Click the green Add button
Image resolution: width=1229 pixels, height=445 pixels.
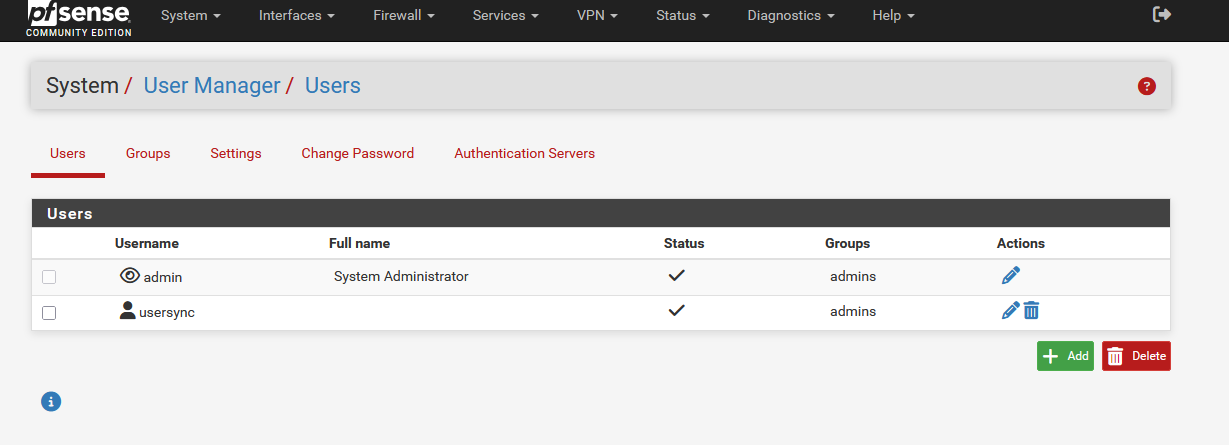point(1066,356)
